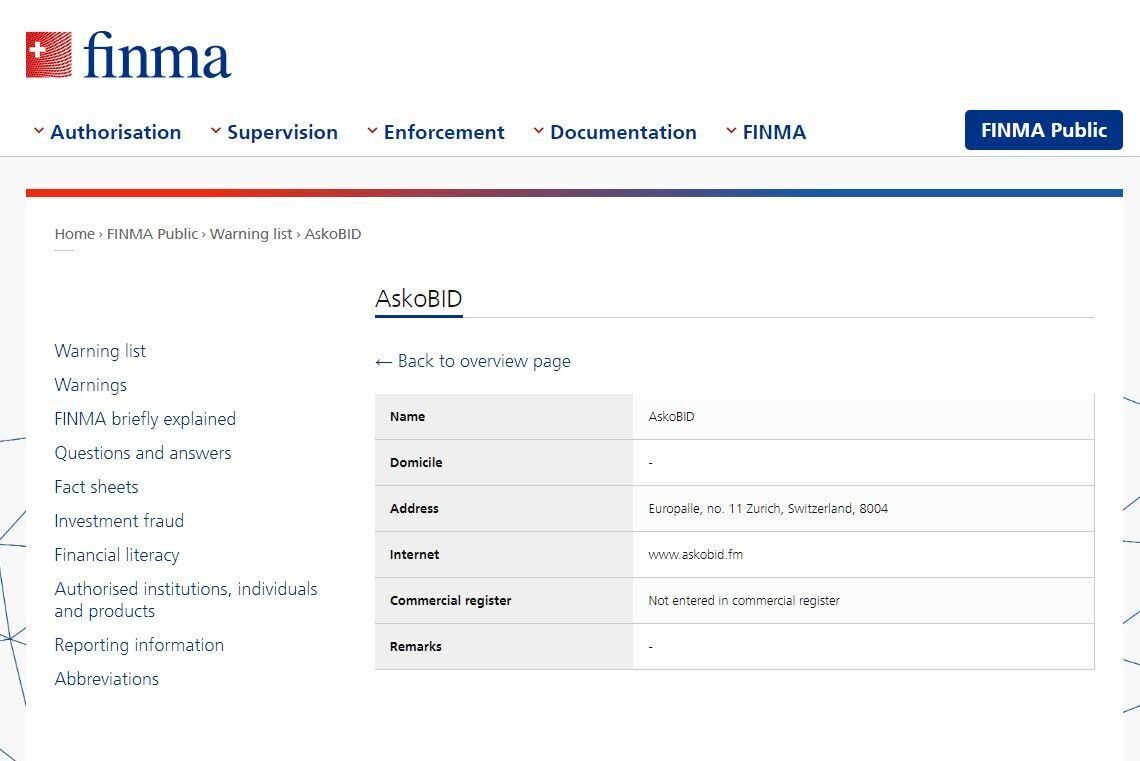Expand the Documentation menu chevron
This screenshot has width=1140, height=761.
pos(539,131)
